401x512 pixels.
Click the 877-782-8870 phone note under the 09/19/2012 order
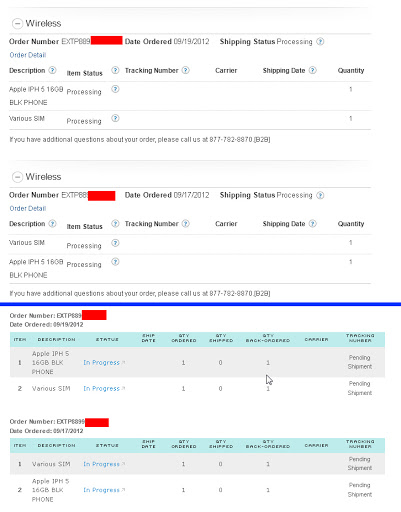point(140,140)
